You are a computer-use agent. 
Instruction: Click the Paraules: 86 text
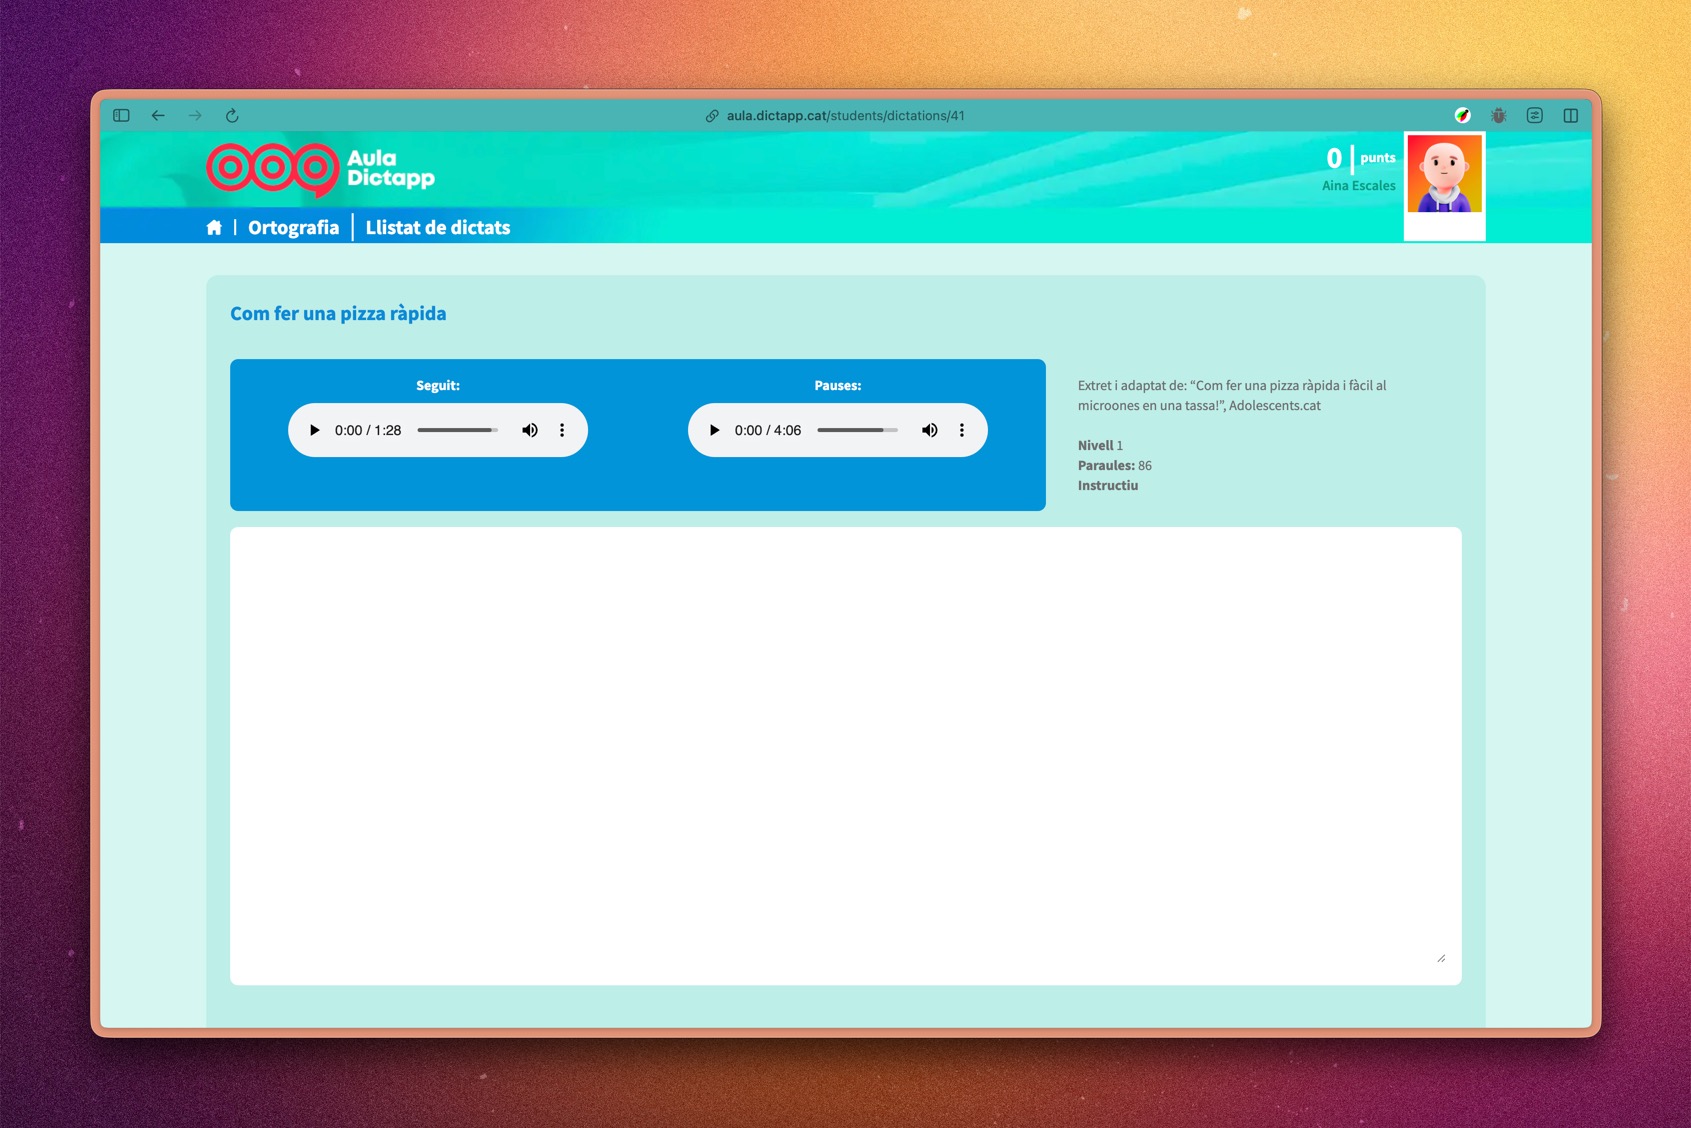click(1115, 465)
